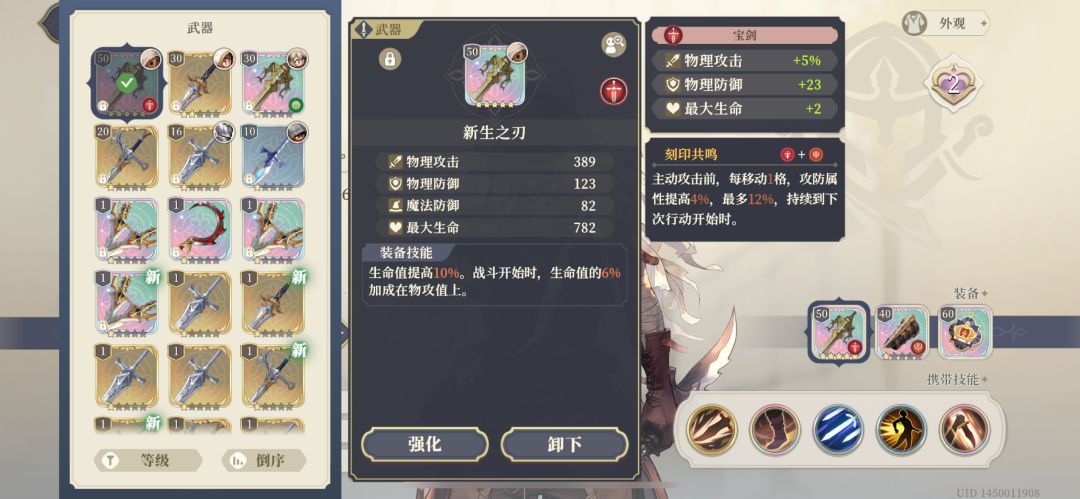Image resolution: width=1080 pixels, height=499 pixels.
Task: Toggle the weapon lock icon
Action: tap(390, 59)
